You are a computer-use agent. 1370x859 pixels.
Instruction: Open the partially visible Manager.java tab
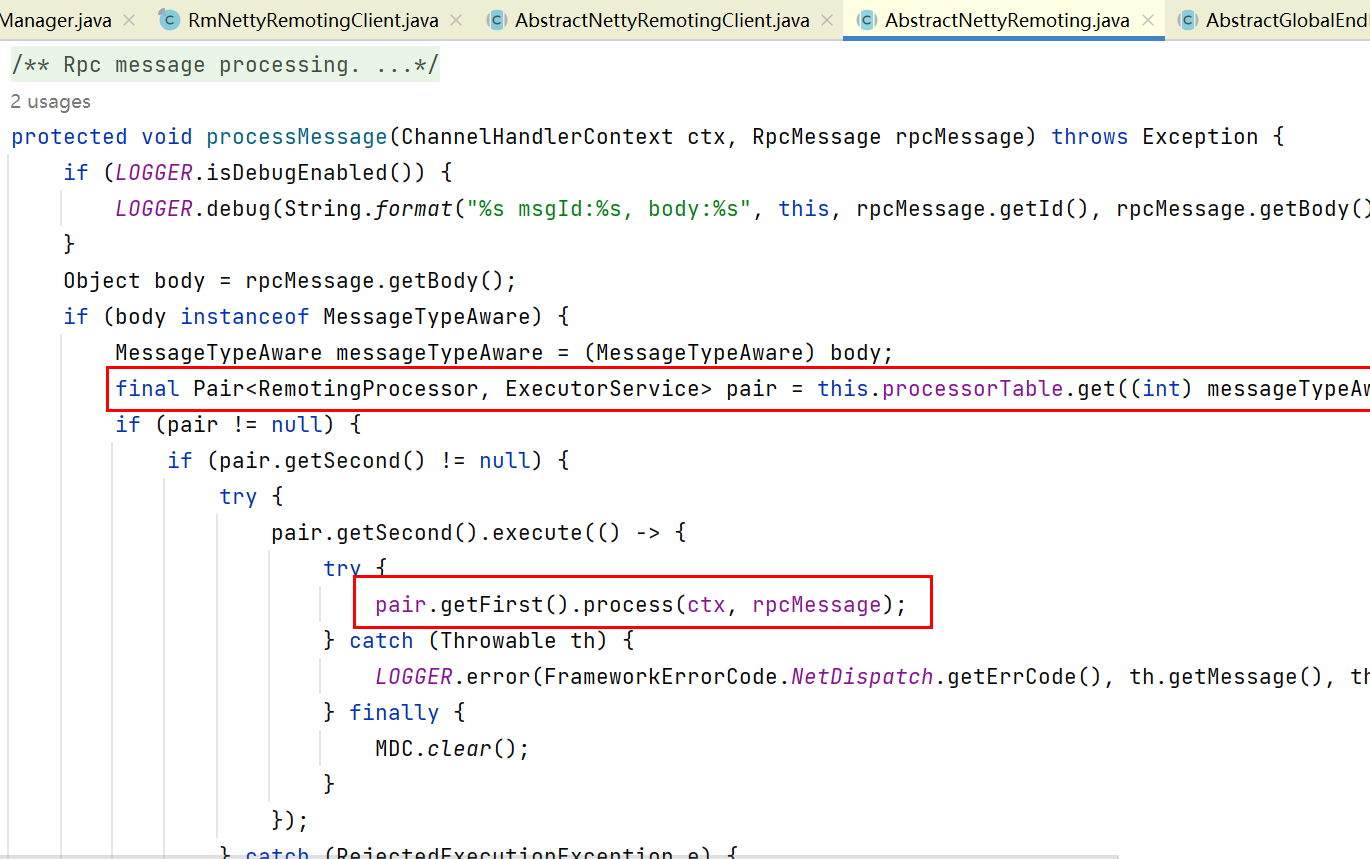pyautogui.click(x=56, y=20)
